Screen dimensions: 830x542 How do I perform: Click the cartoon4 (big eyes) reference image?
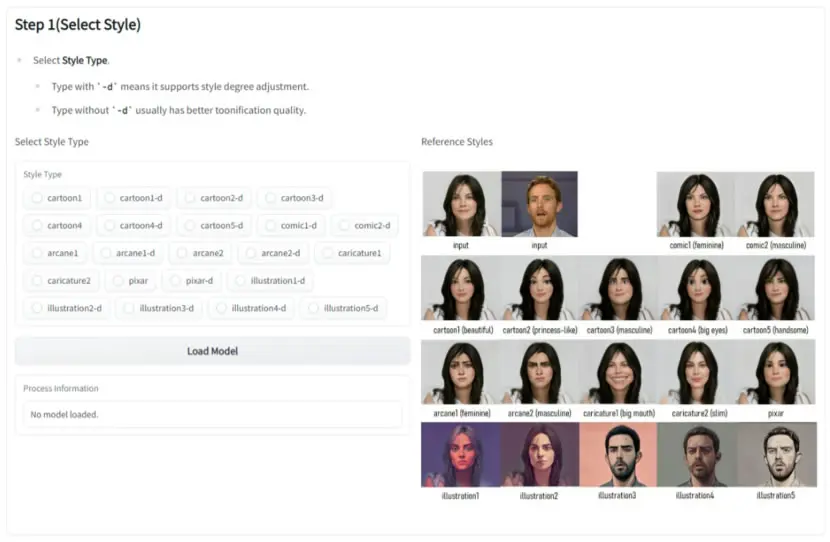point(697,288)
